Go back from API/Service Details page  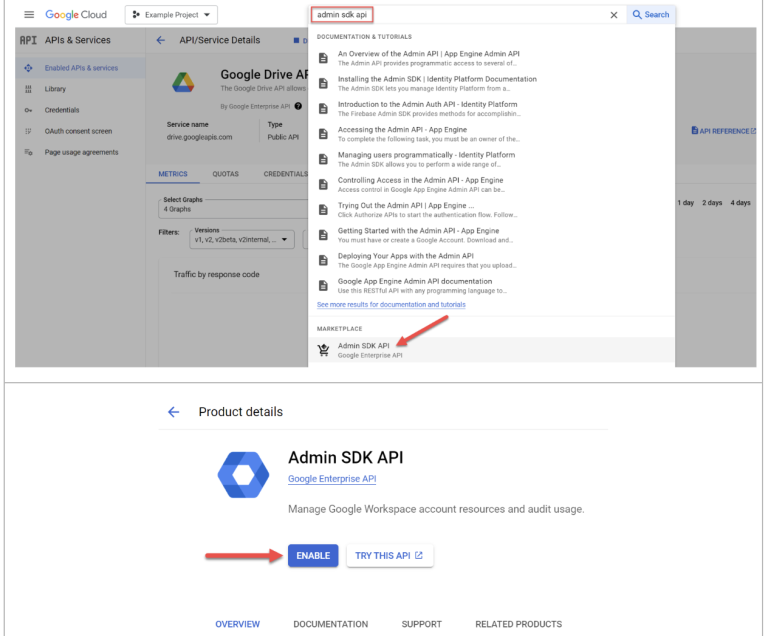(161, 40)
